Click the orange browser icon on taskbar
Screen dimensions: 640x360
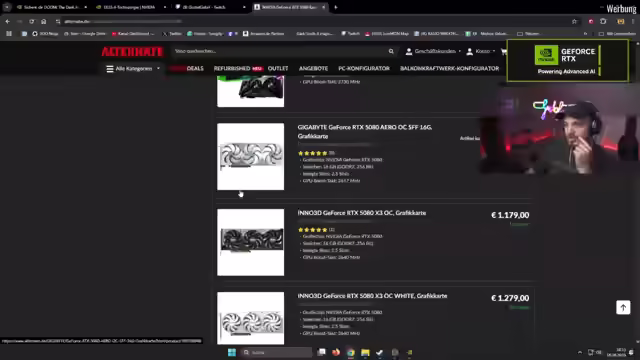click(x=336, y=352)
